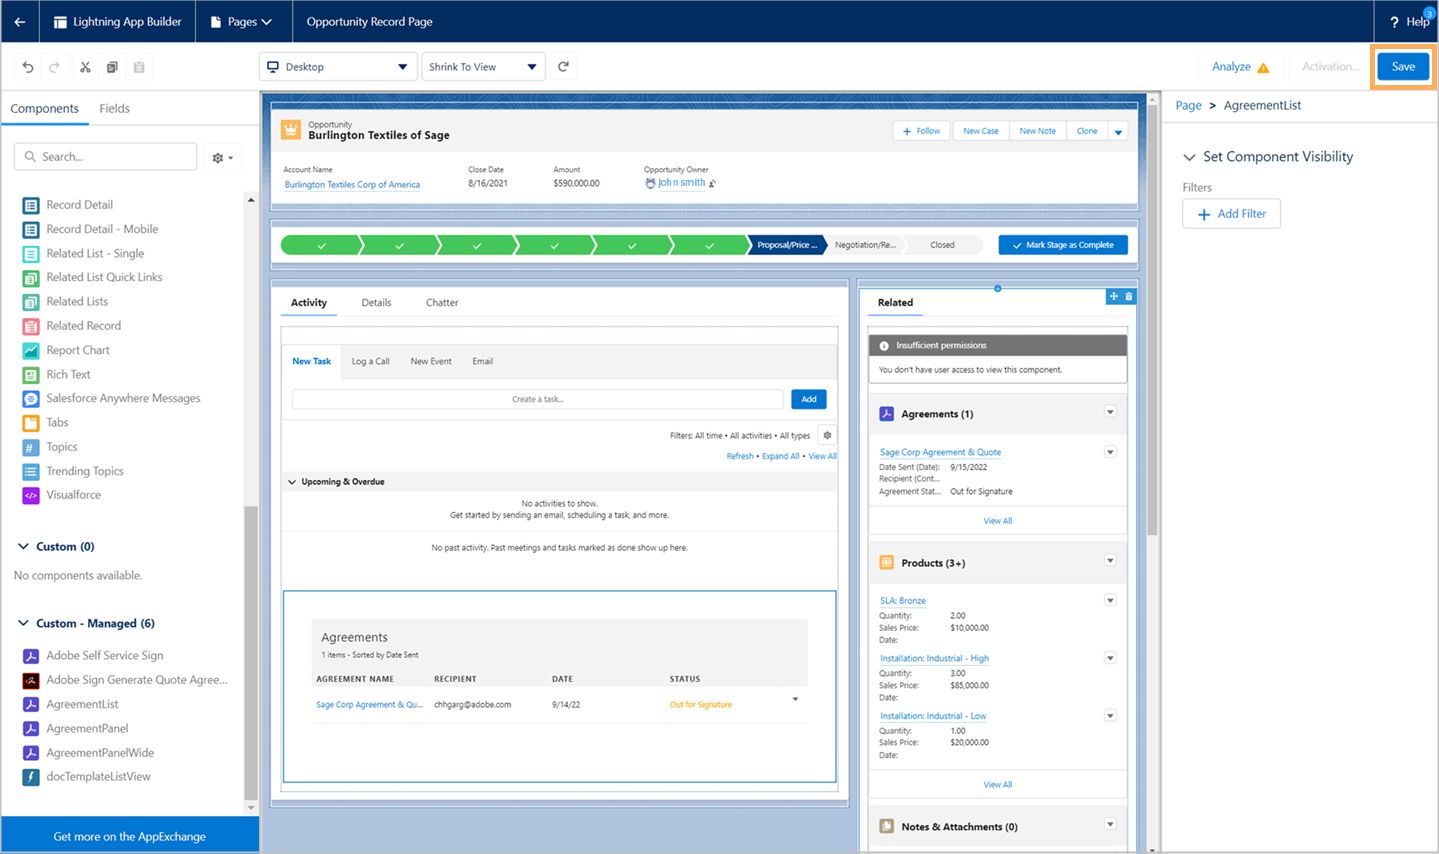
Task: Collapse Set Component Visibility section
Action: point(1189,157)
